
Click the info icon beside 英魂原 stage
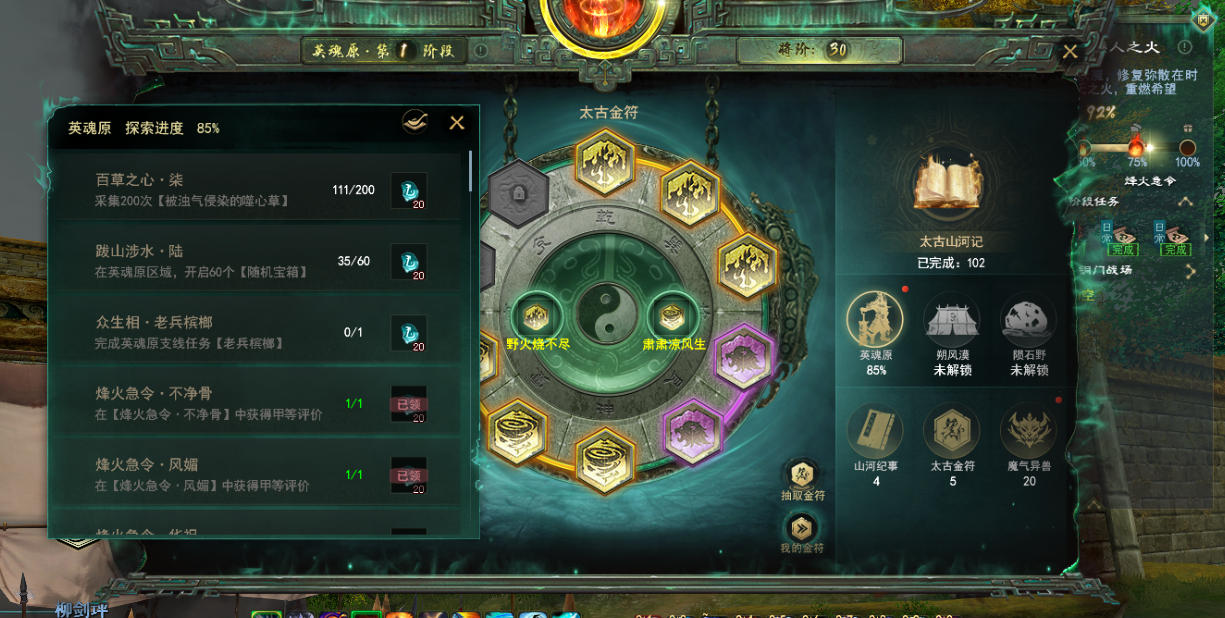(482, 50)
